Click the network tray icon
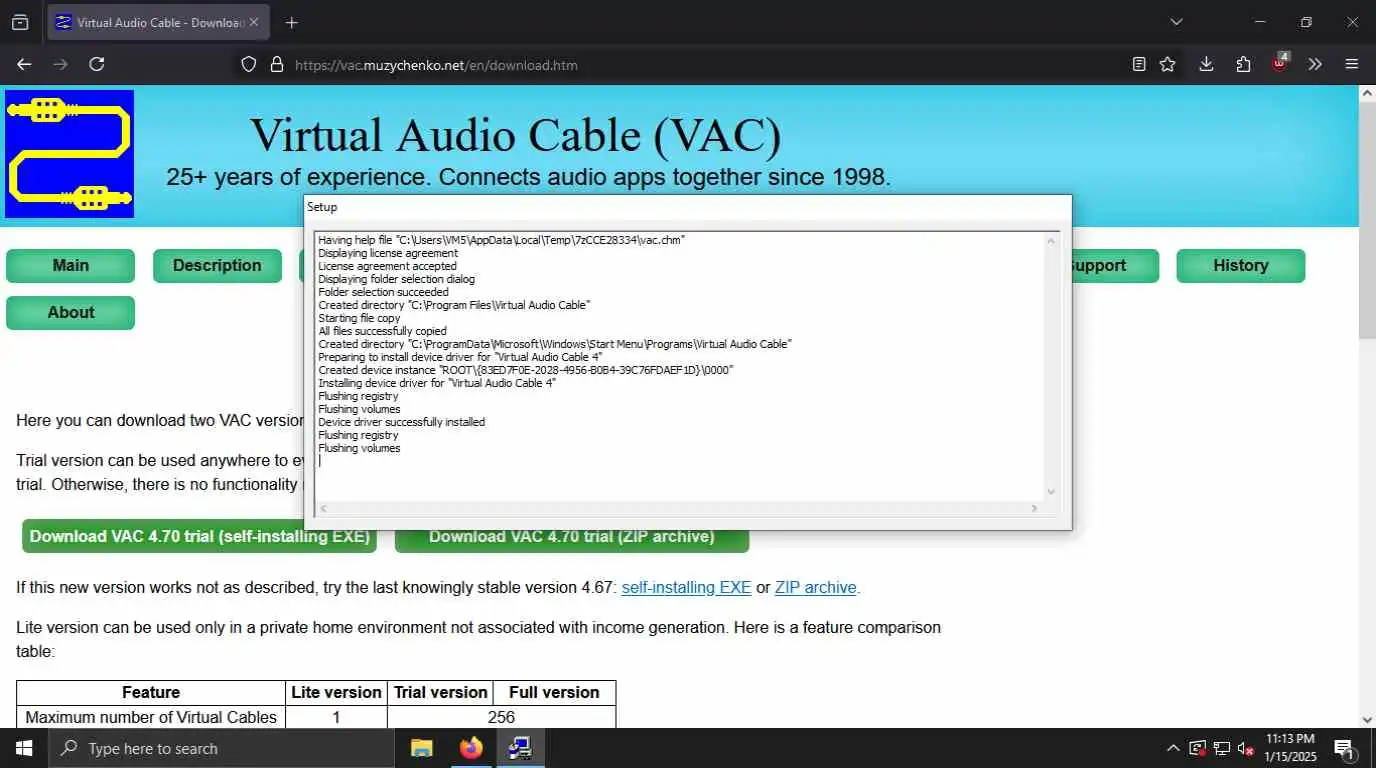1376x768 pixels. point(1222,748)
